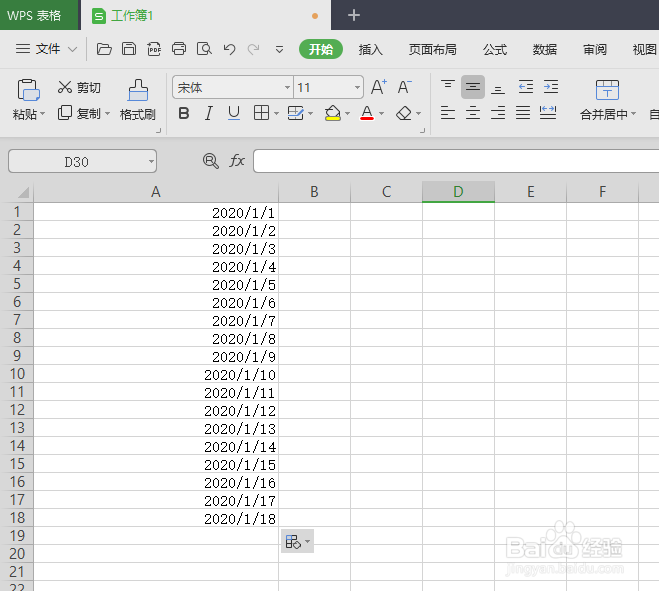Undo the last action
This screenshot has width=659, height=591.
229,49
